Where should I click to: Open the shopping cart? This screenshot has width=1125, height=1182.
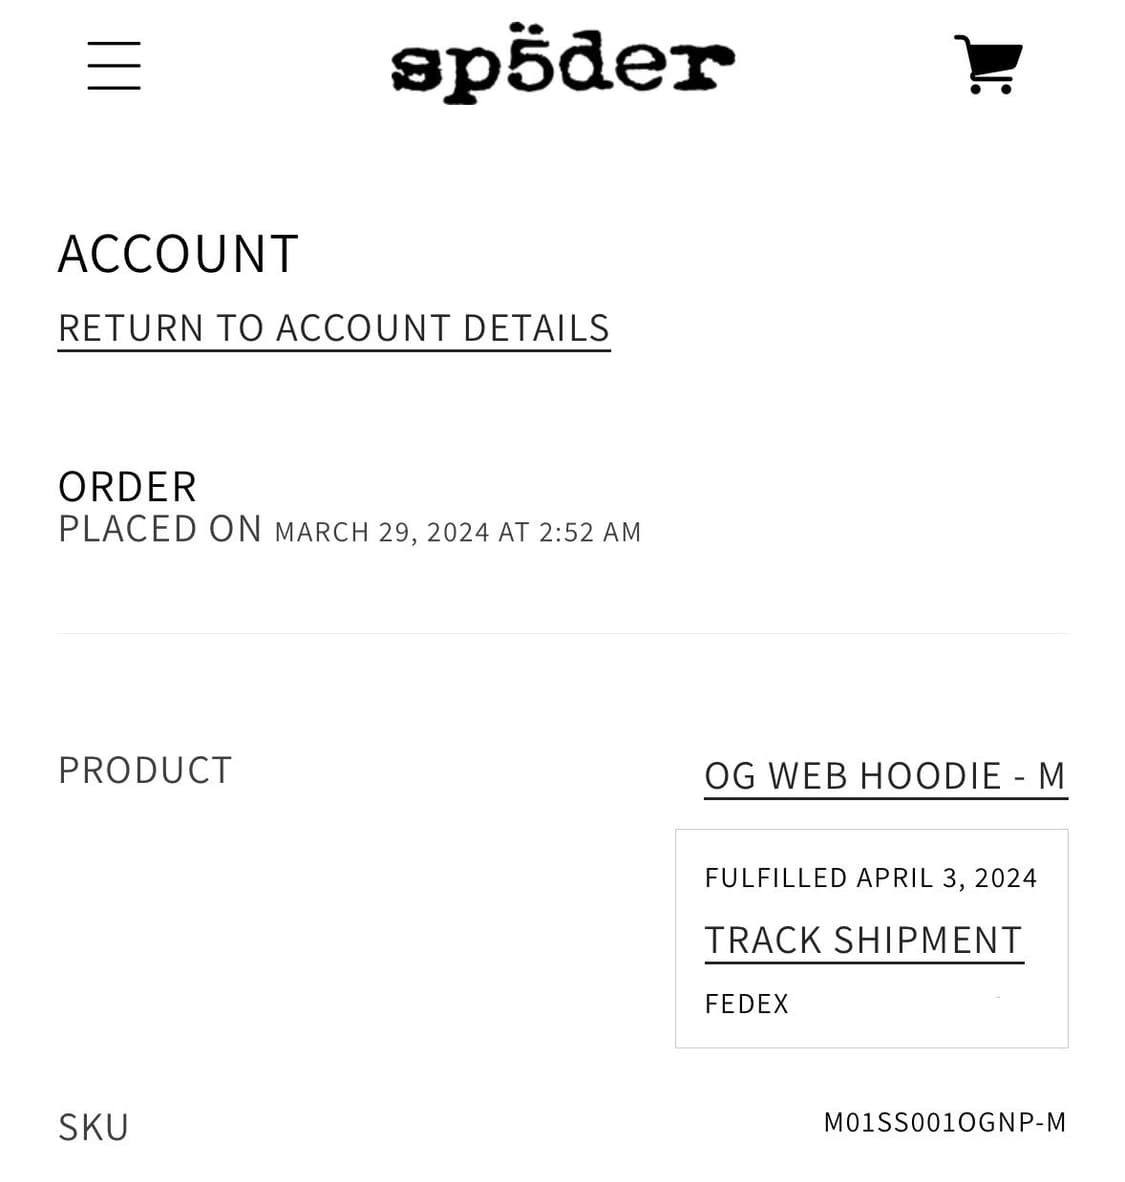pos(988,64)
